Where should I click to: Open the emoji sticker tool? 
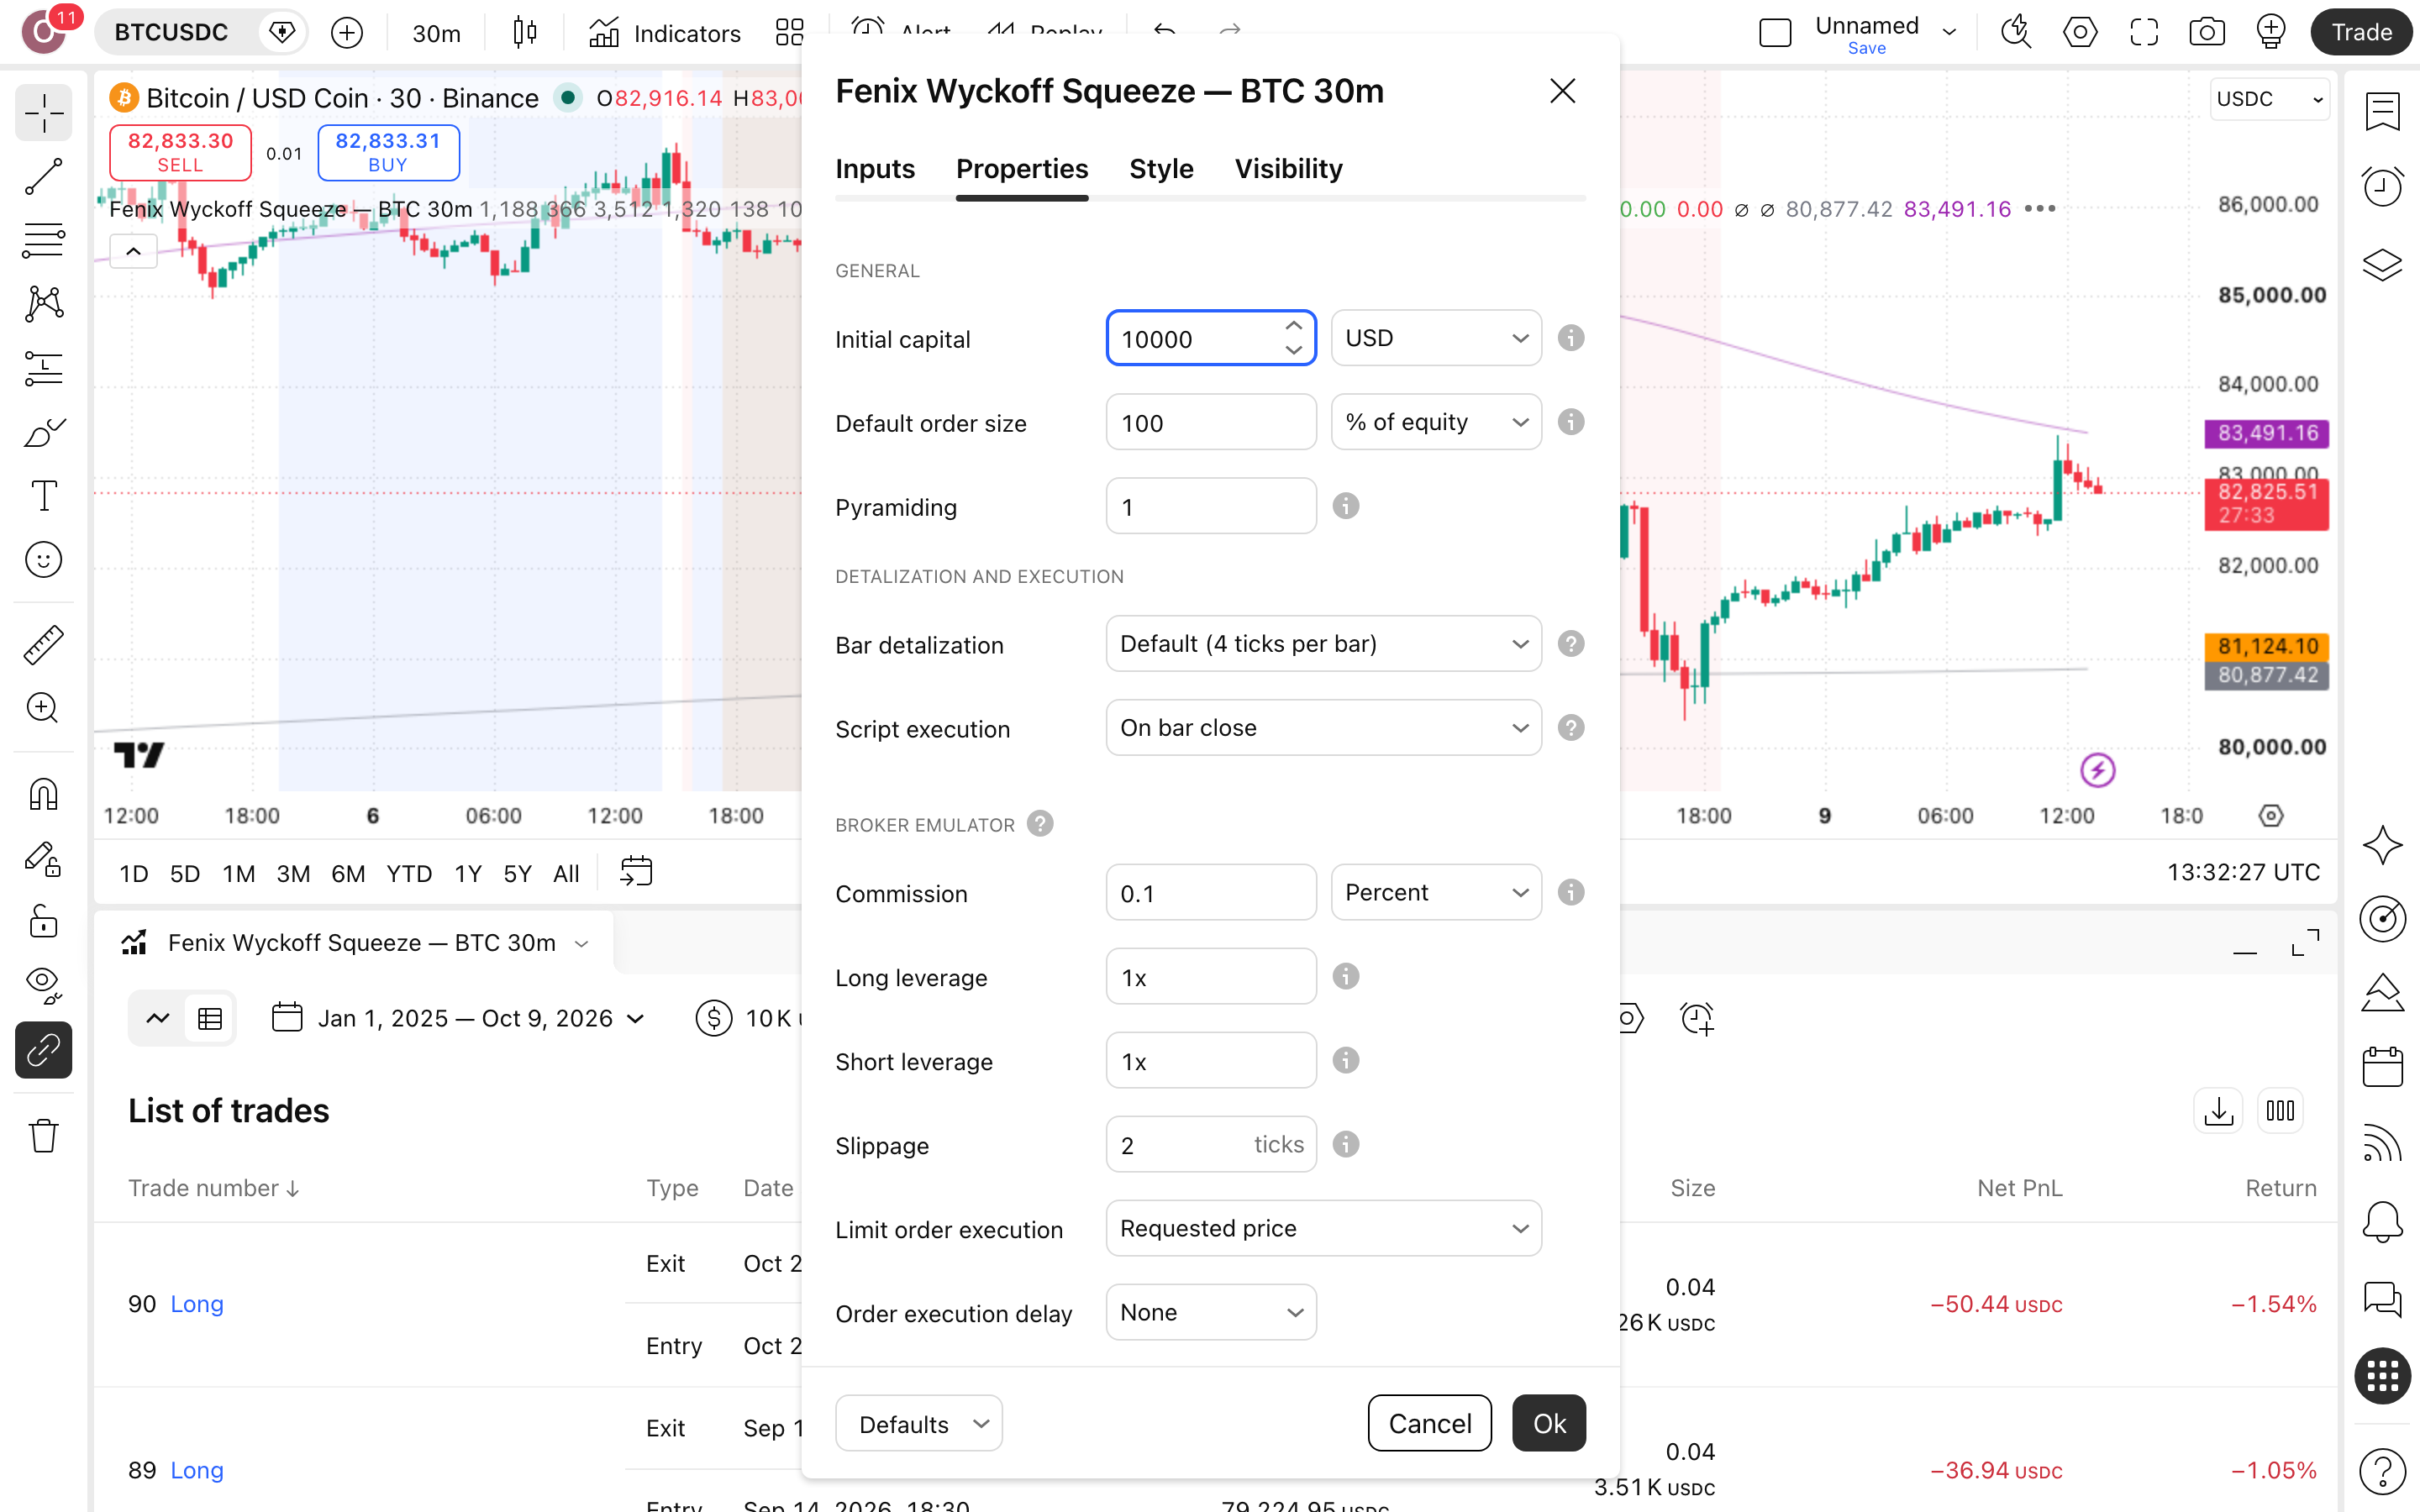[43, 560]
